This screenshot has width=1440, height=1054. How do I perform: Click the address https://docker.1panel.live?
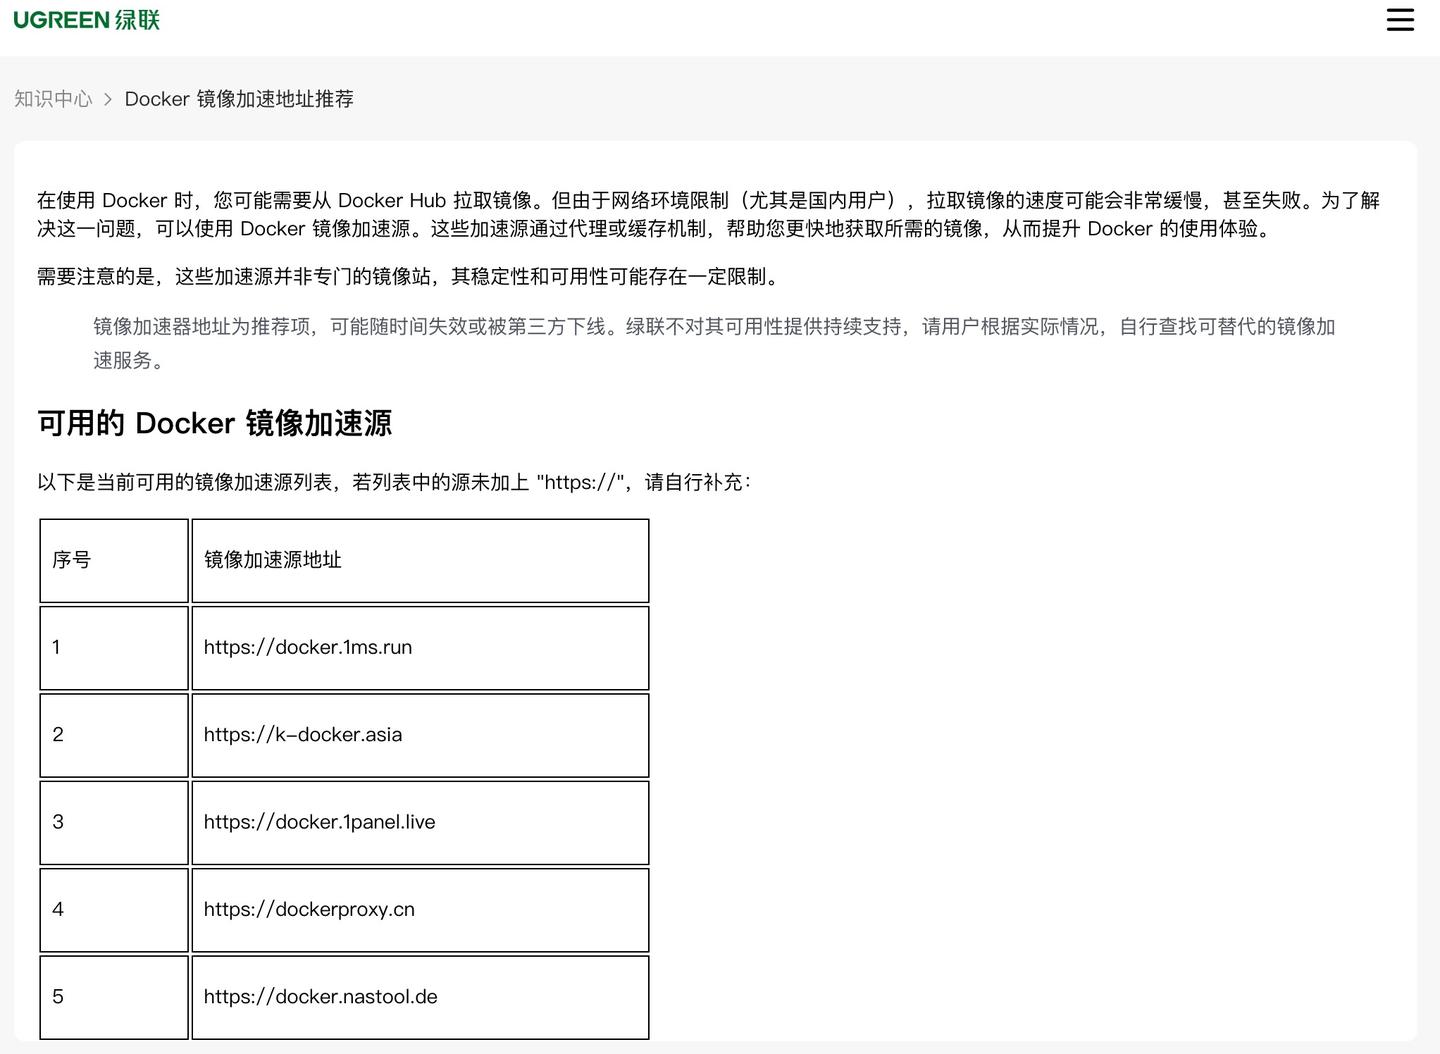coord(320,822)
